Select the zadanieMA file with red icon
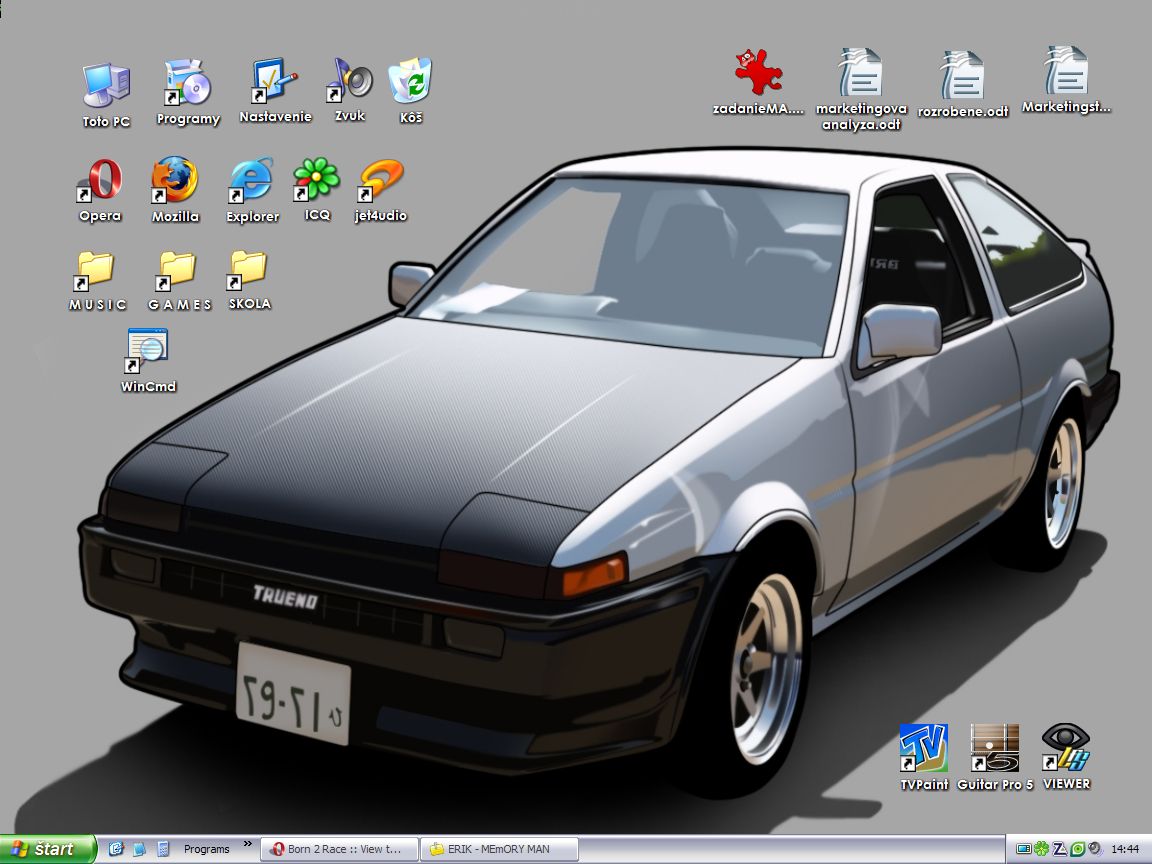The image size is (1152, 864). click(758, 82)
